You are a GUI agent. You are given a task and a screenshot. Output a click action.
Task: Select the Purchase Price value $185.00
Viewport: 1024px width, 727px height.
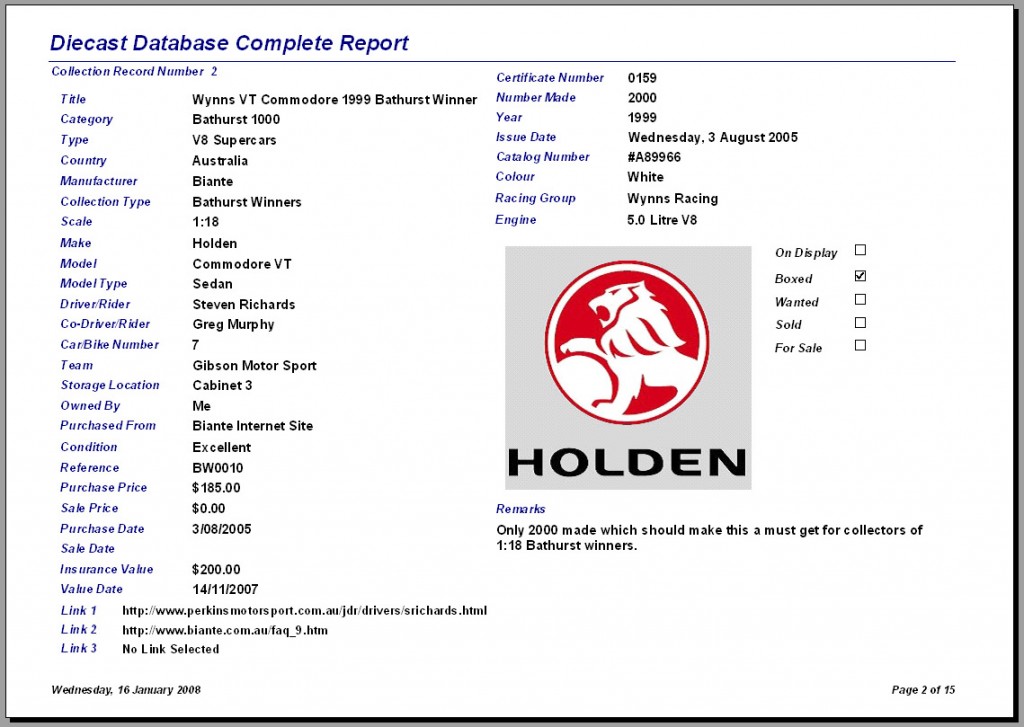click(x=216, y=488)
